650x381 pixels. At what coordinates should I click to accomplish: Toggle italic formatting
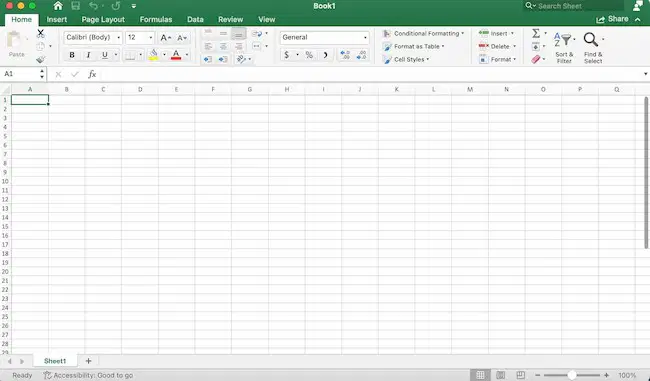[88, 55]
